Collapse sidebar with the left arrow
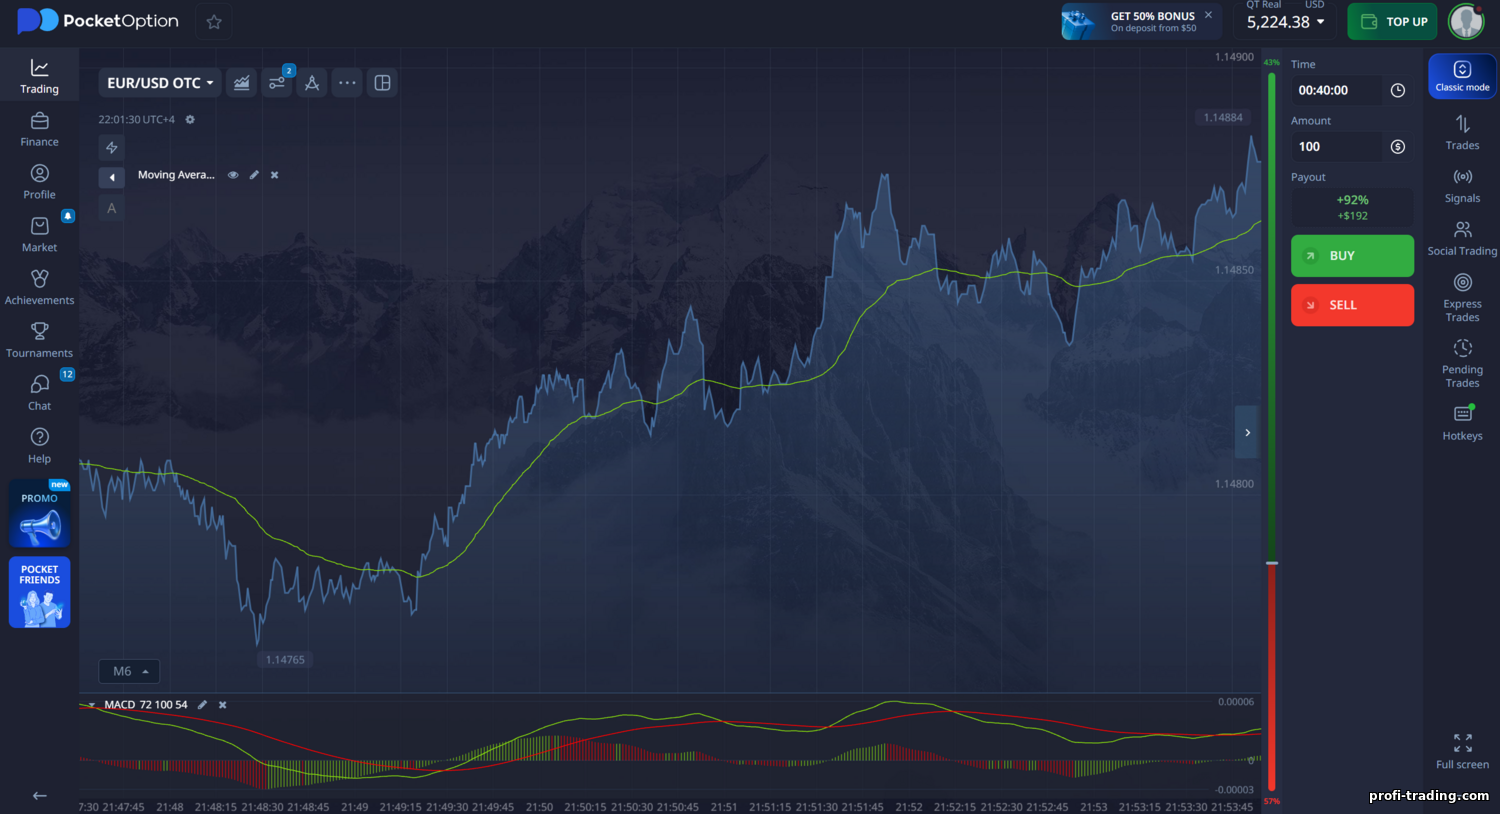The width and height of the screenshot is (1500, 814). tap(40, 796)
